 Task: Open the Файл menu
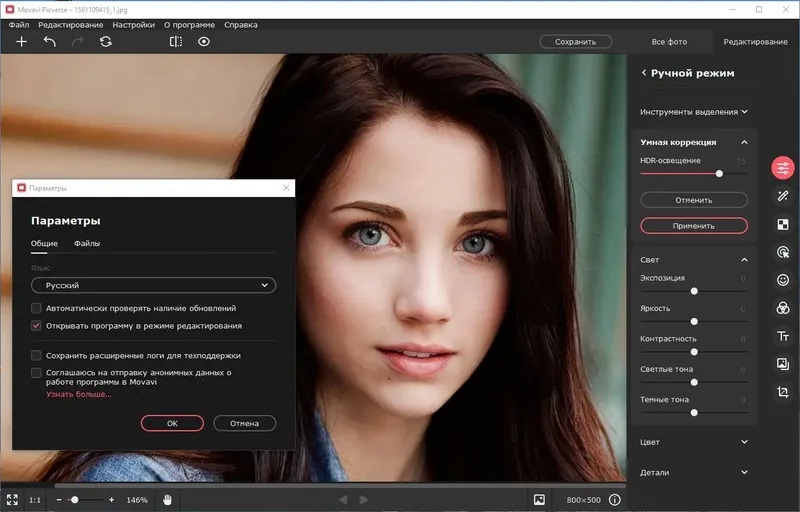click(x=19, y=25)
